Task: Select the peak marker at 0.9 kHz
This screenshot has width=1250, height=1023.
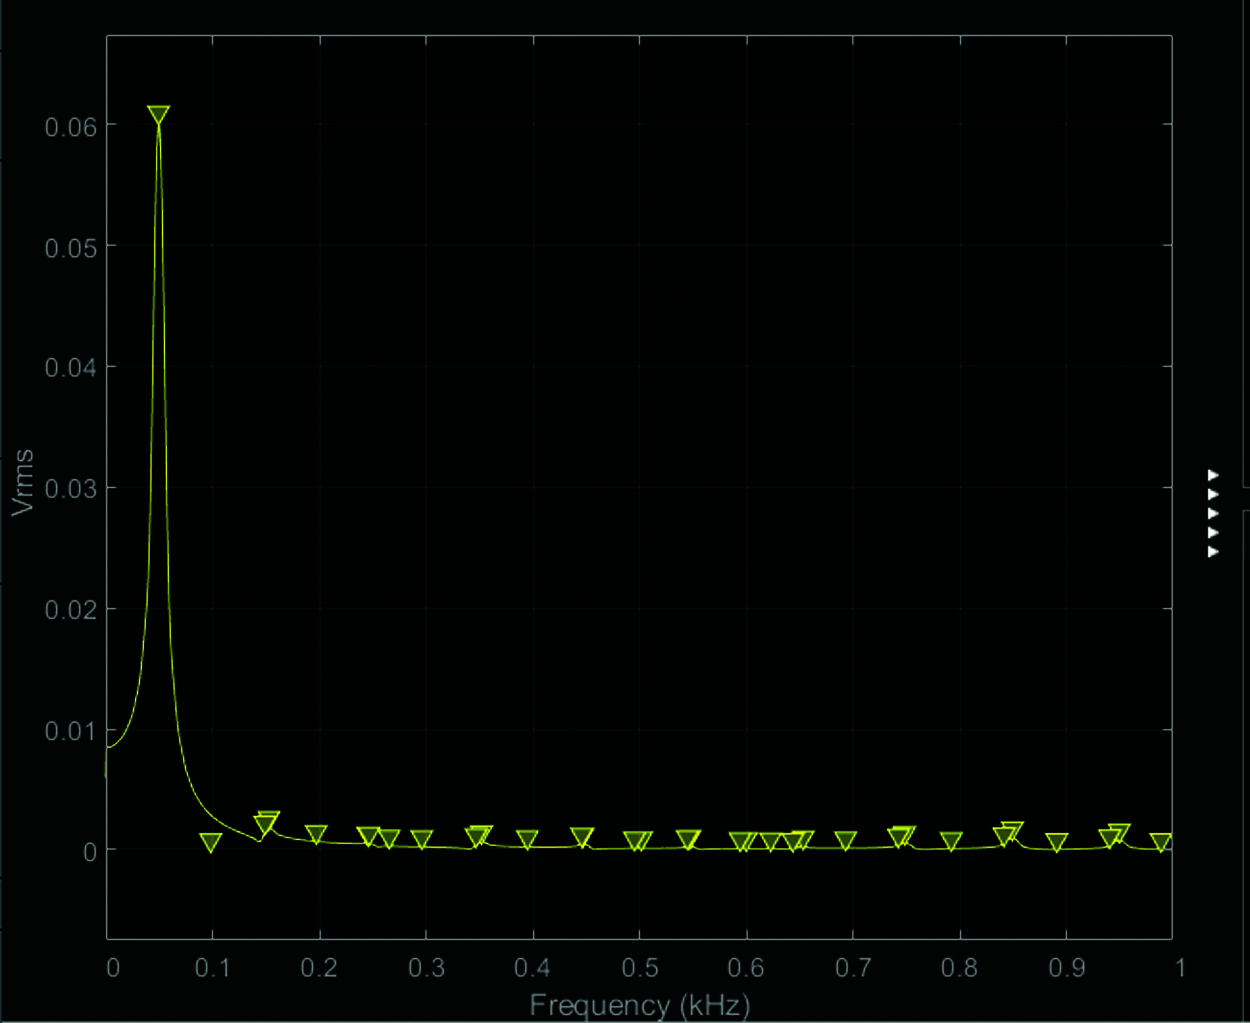Action: click(1057, 843)
